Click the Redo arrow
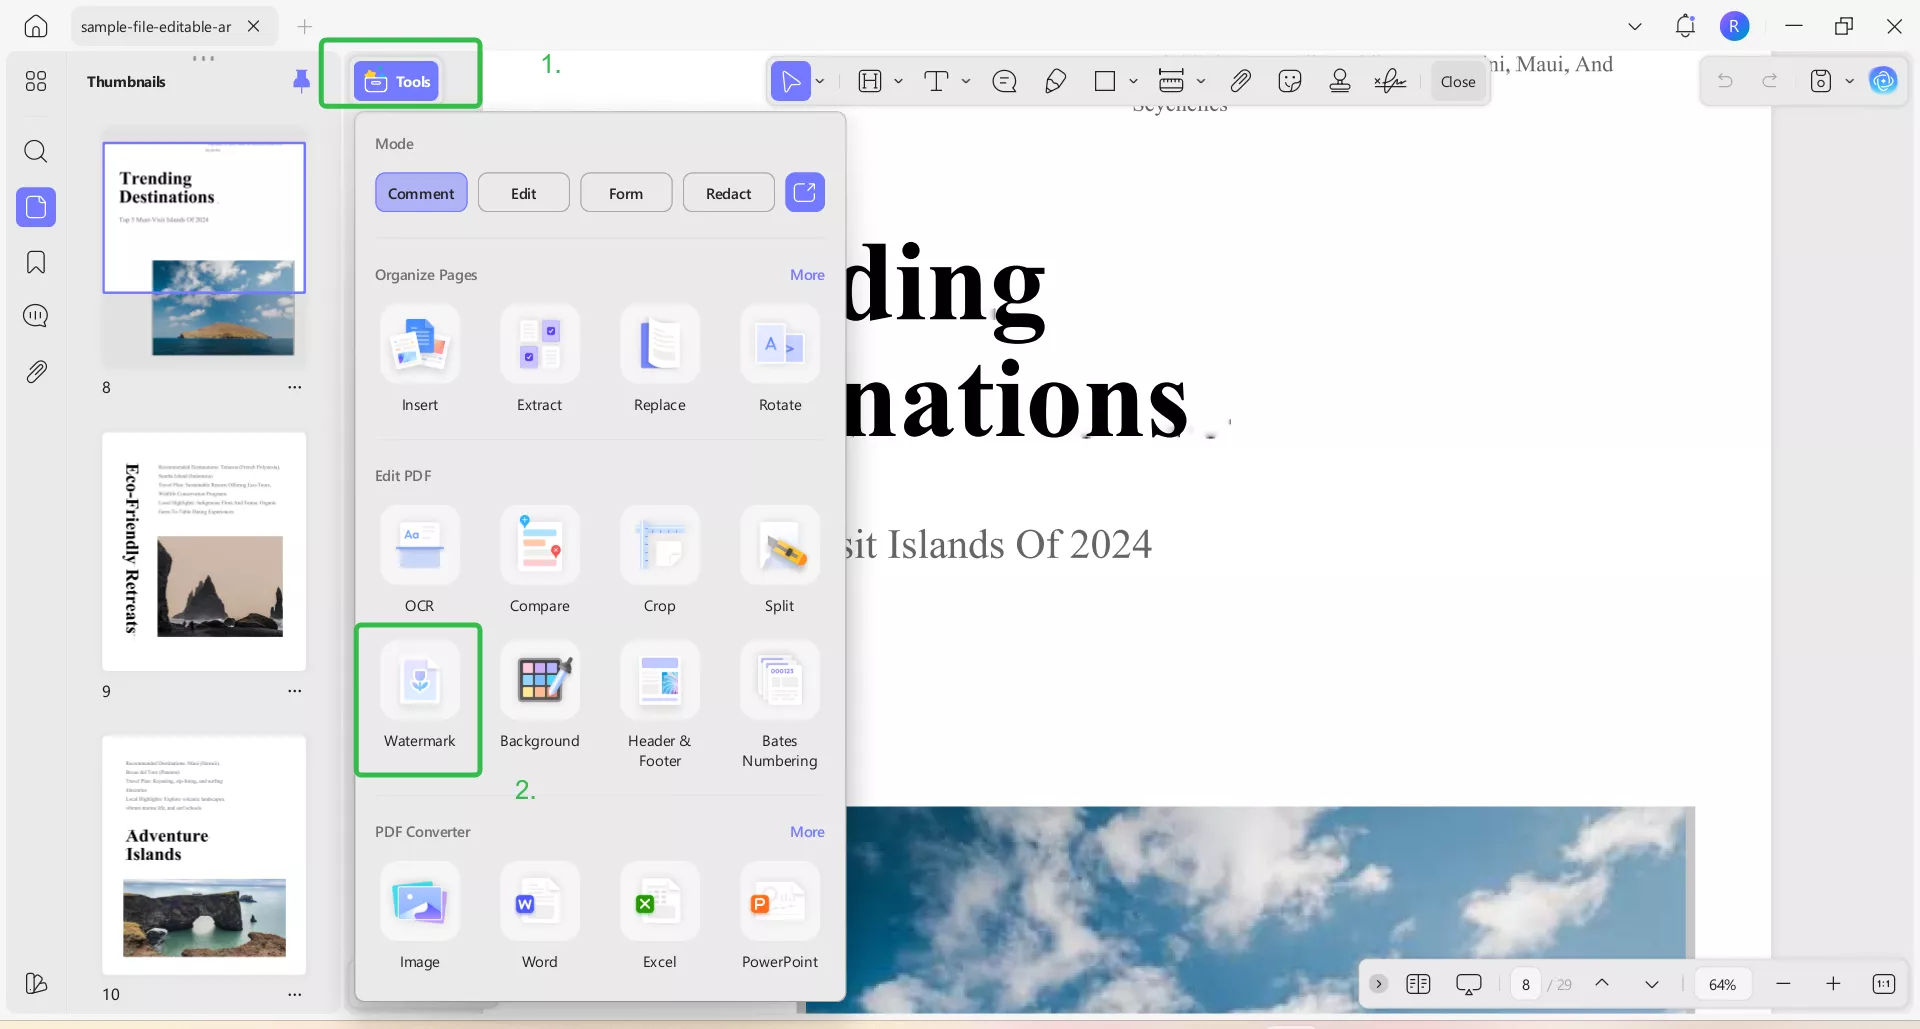Screen dimensions: 1920x1029 [x=1770, y=81]
